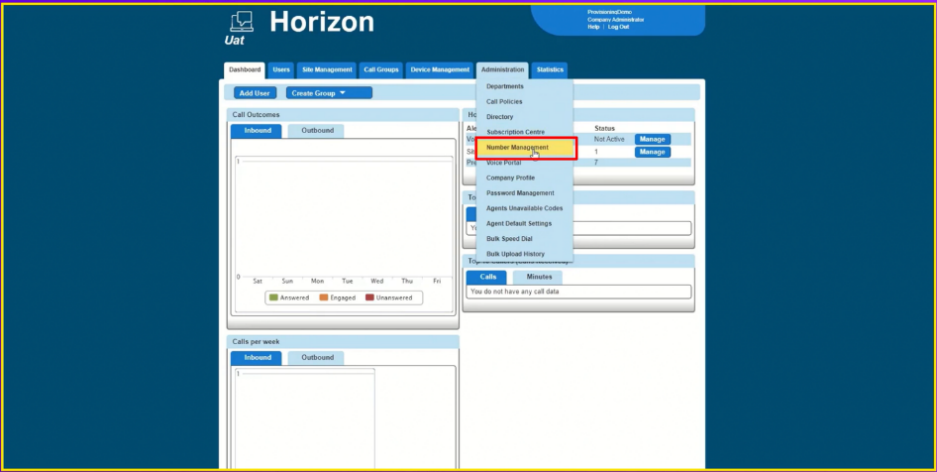Screen dimensions: 937x472
Task: Click the Uat environment label
Action: click(x=234, y=41)
